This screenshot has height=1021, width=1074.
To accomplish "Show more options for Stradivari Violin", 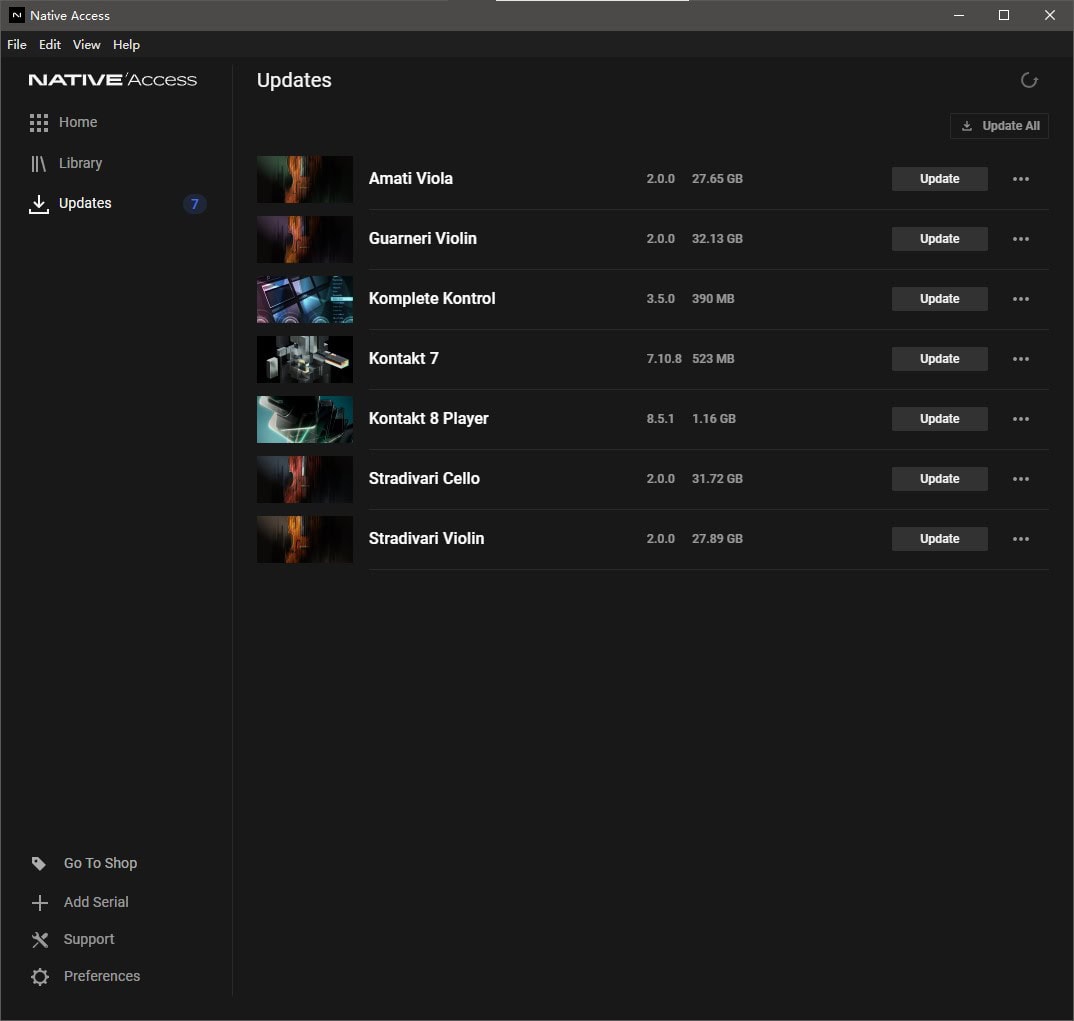I will (1020, 539).
